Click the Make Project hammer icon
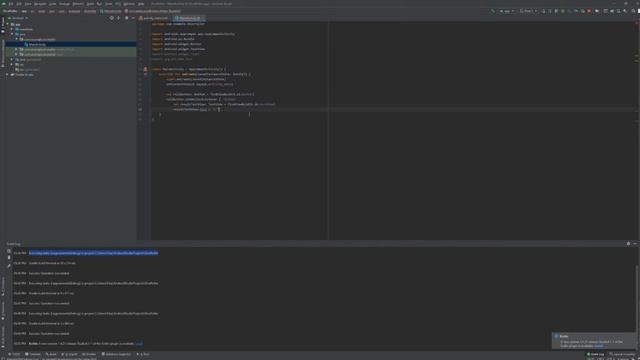640x360 pixels. pos(493,11)
